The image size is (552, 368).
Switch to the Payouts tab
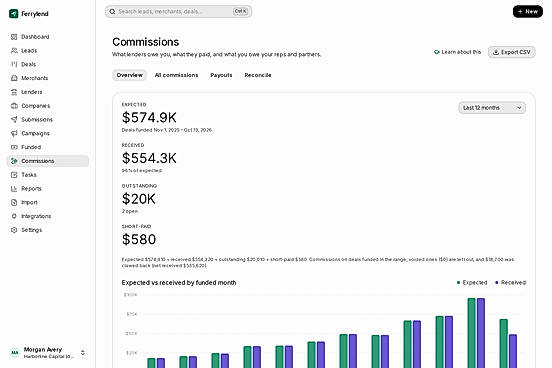coord(221,75)
